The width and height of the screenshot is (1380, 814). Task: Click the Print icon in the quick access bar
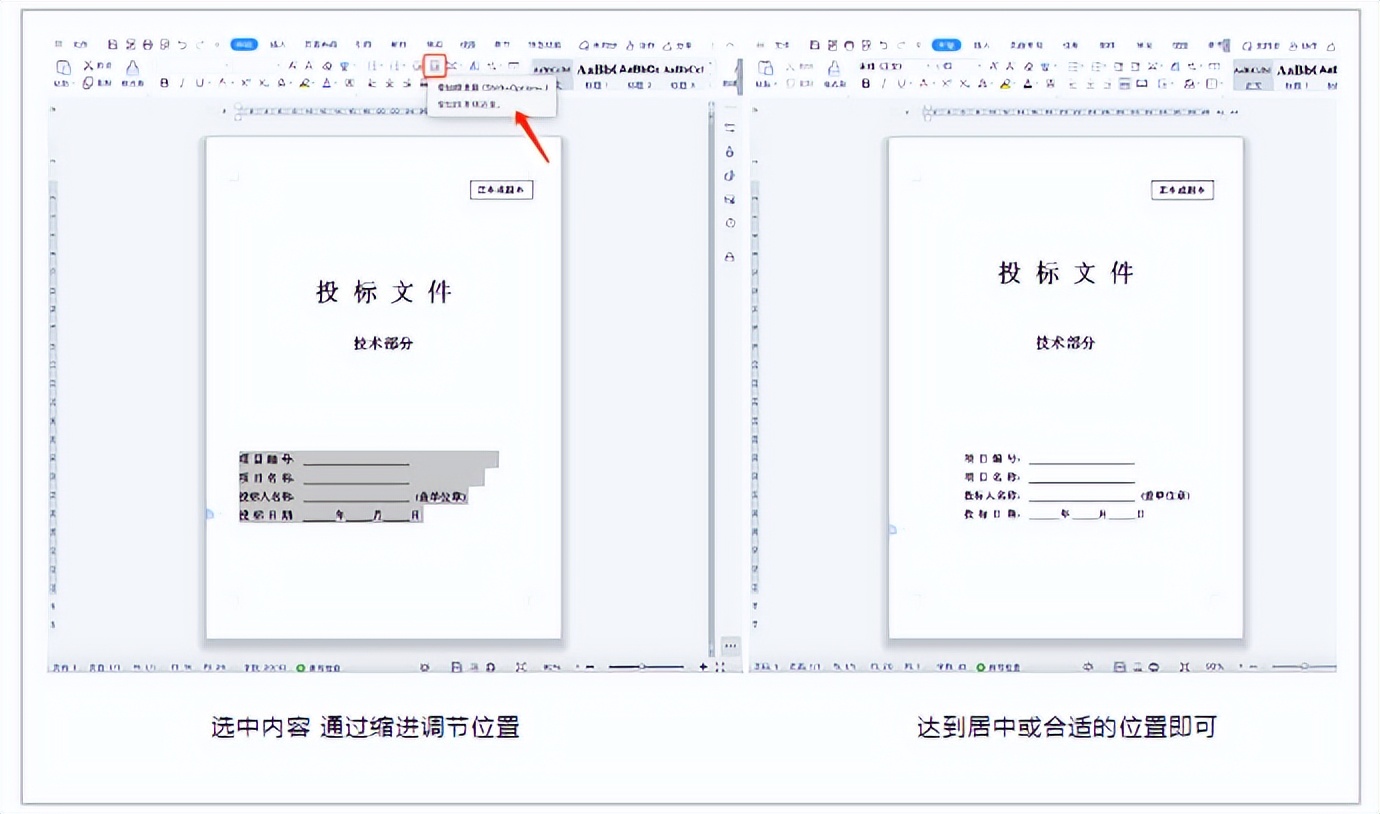coord(146,44)
